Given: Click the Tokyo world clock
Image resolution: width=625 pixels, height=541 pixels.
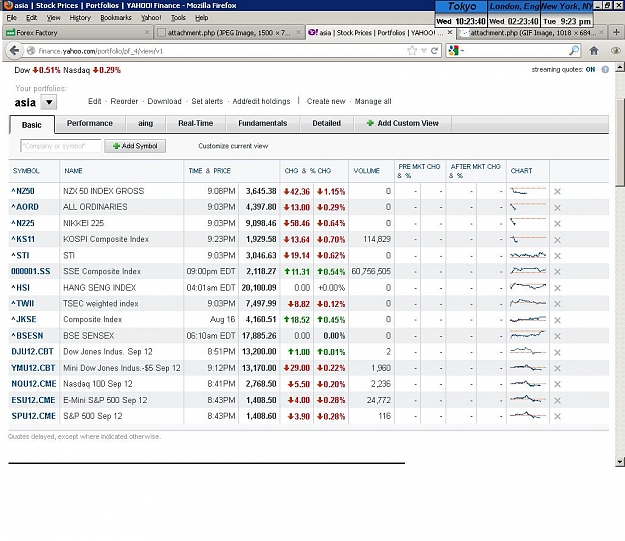Looking at the screenshot, I should coord(461,14).
